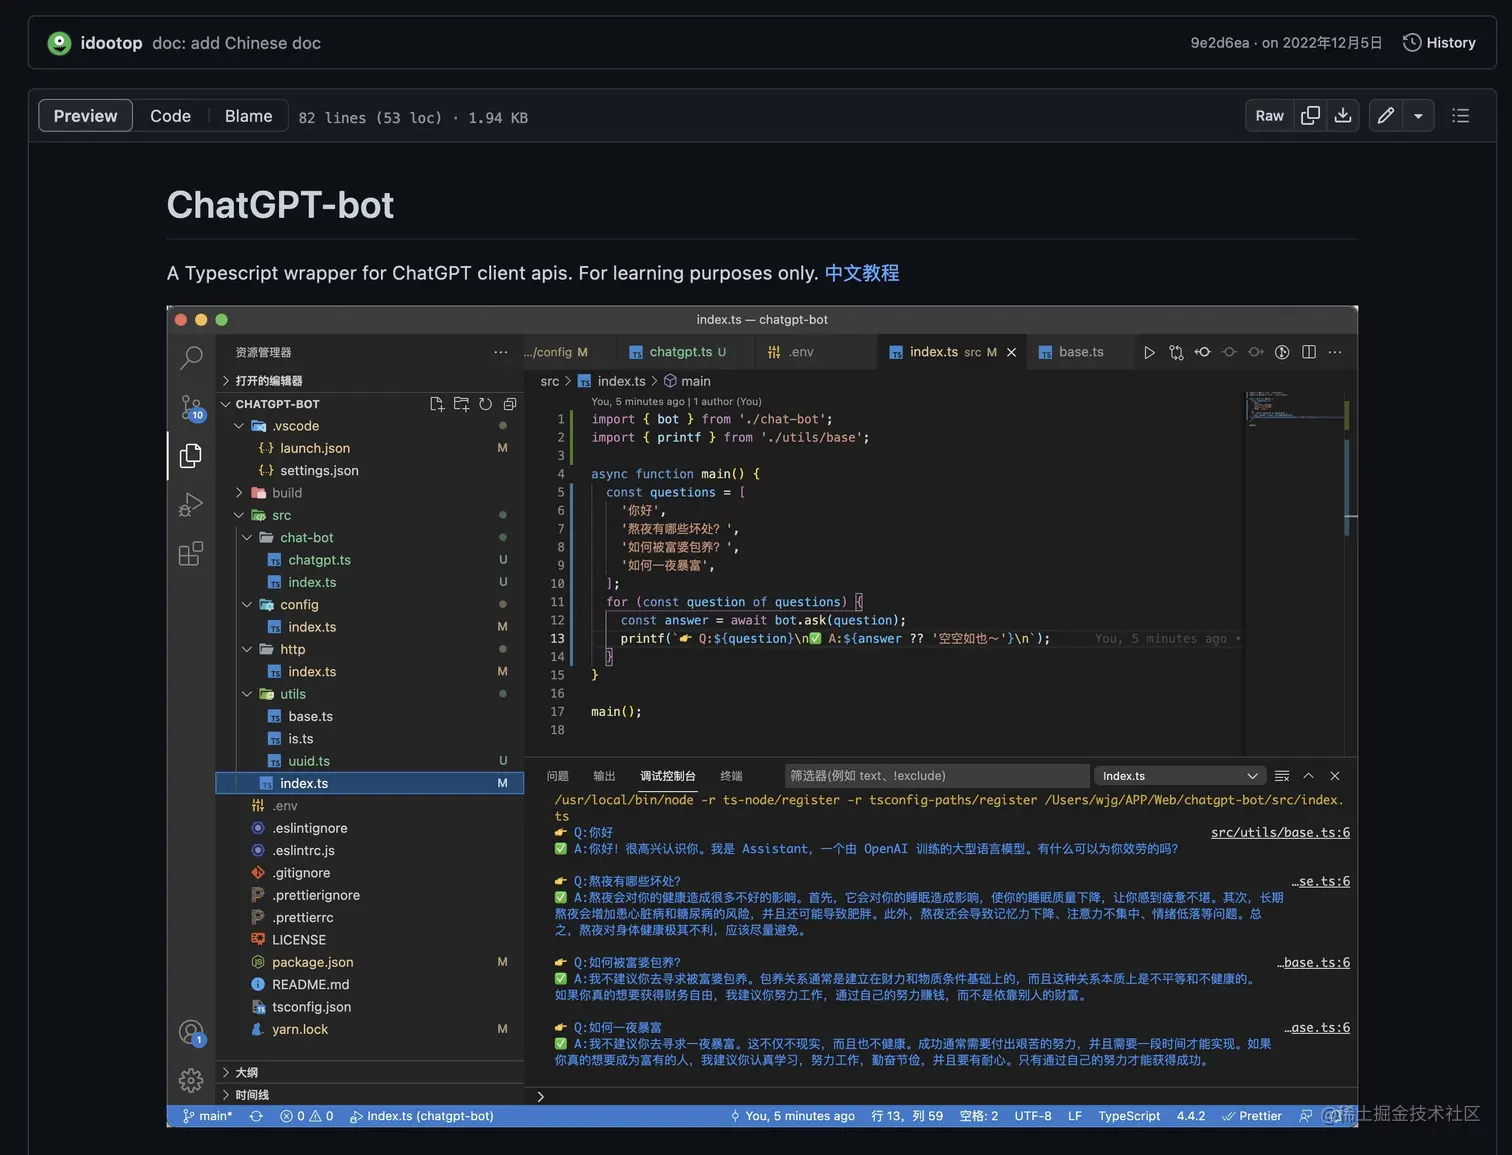Click the Prettier status bar item

click(x=1252, y=1116)
